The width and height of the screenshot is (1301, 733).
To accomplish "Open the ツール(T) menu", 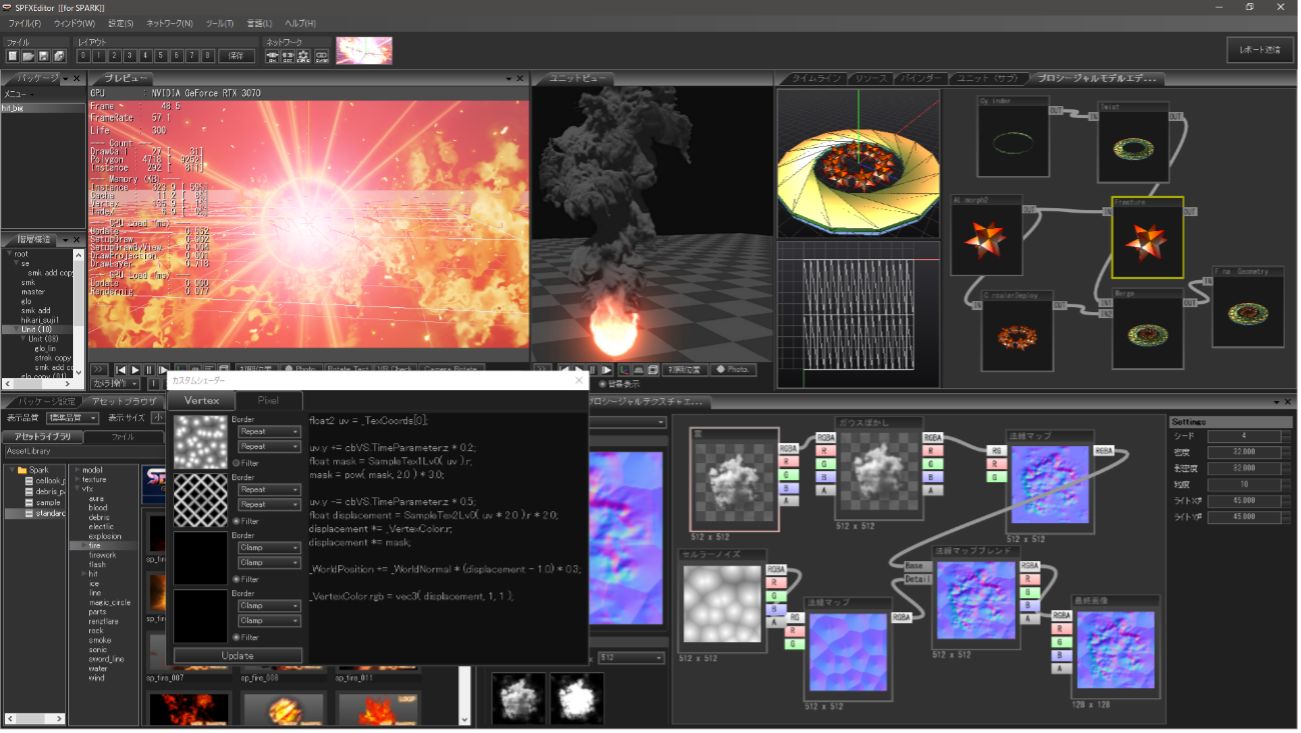I will click(219, 22).
